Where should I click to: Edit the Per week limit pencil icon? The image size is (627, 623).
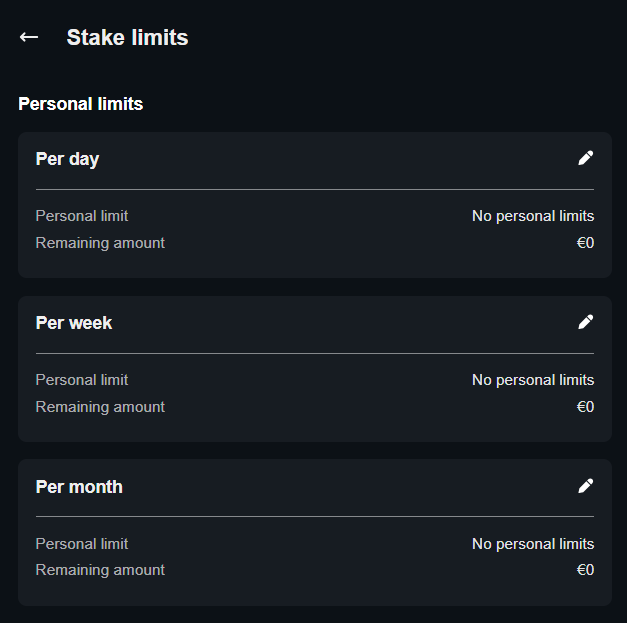585,322
